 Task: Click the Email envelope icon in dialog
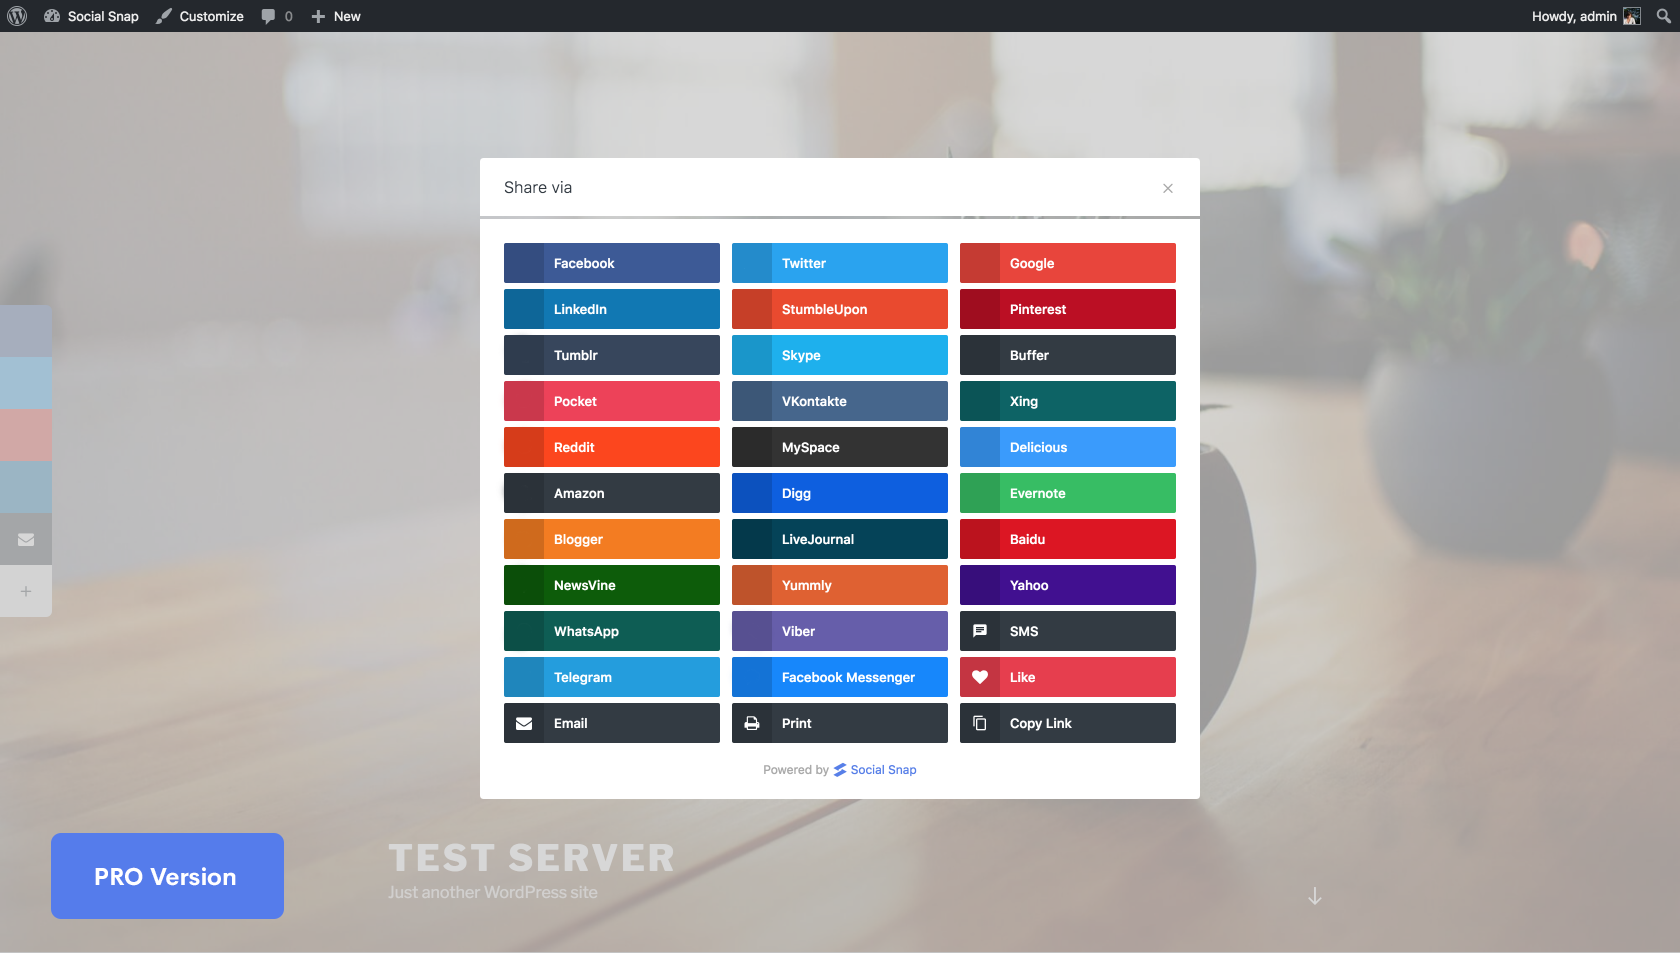point(524,723)
